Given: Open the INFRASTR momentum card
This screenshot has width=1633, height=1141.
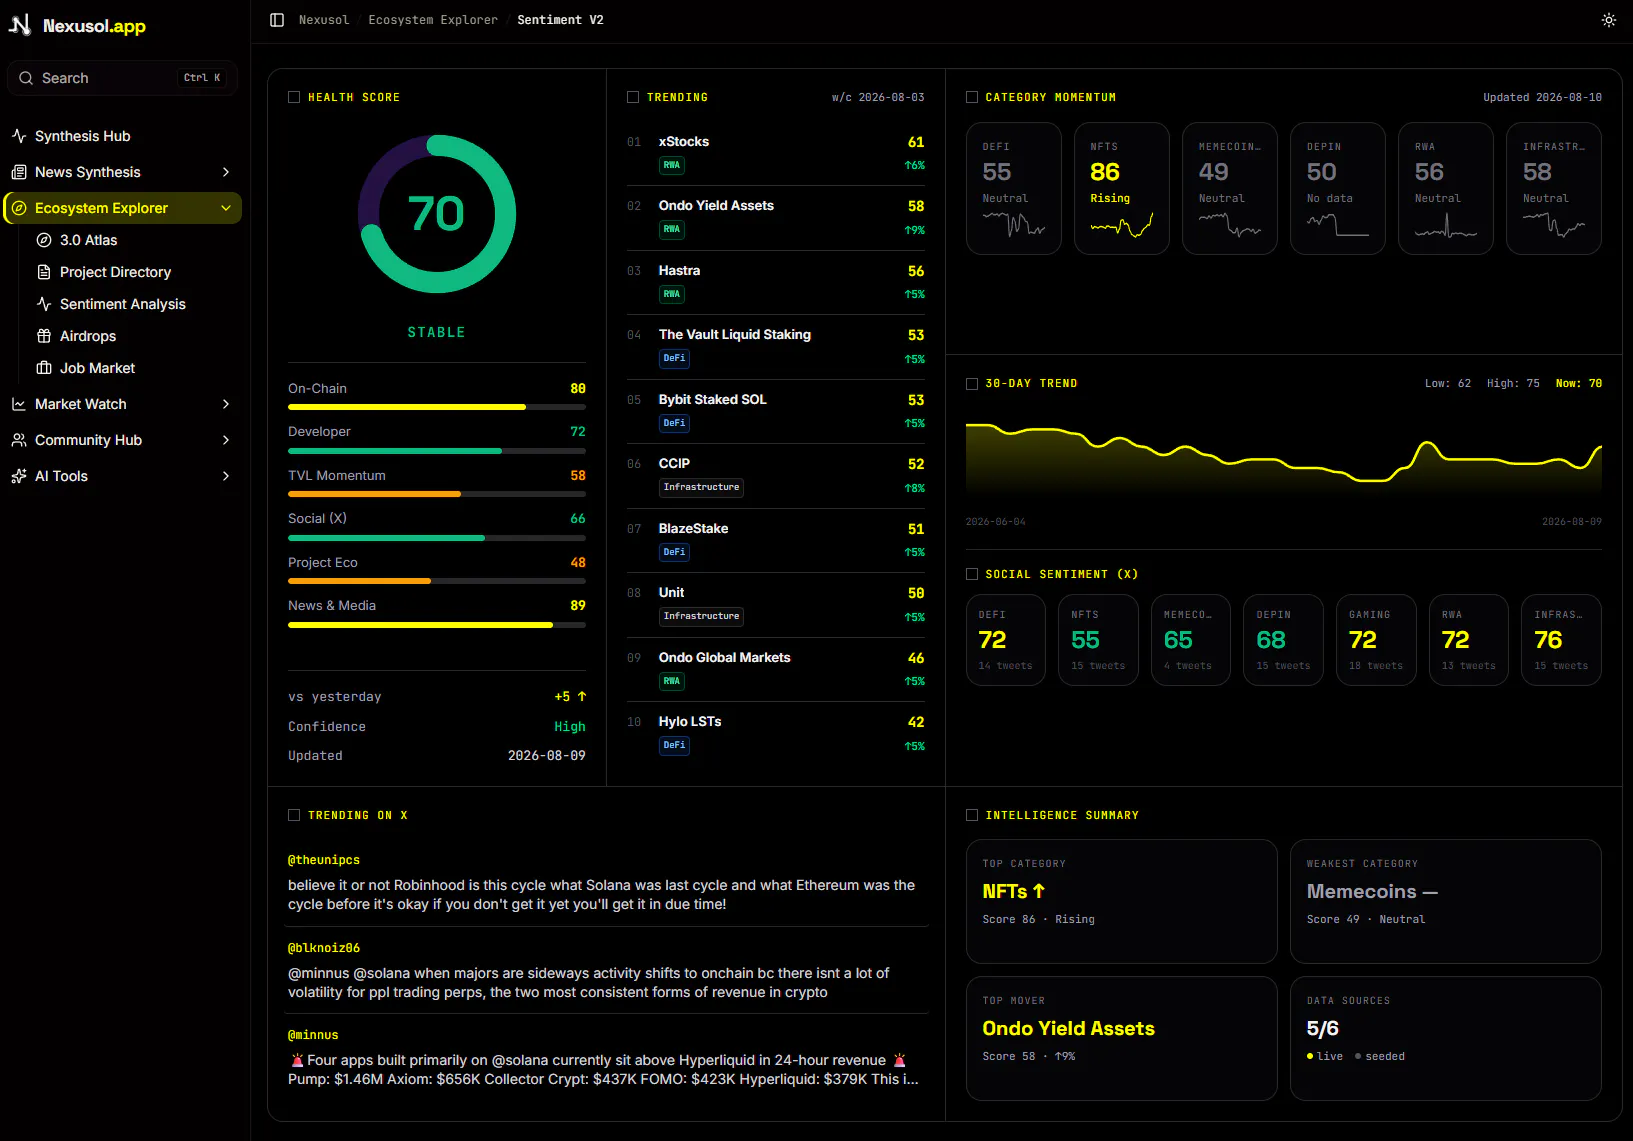Looking at the screenshot, I should pyautogui.click(x=1554, y=188).
